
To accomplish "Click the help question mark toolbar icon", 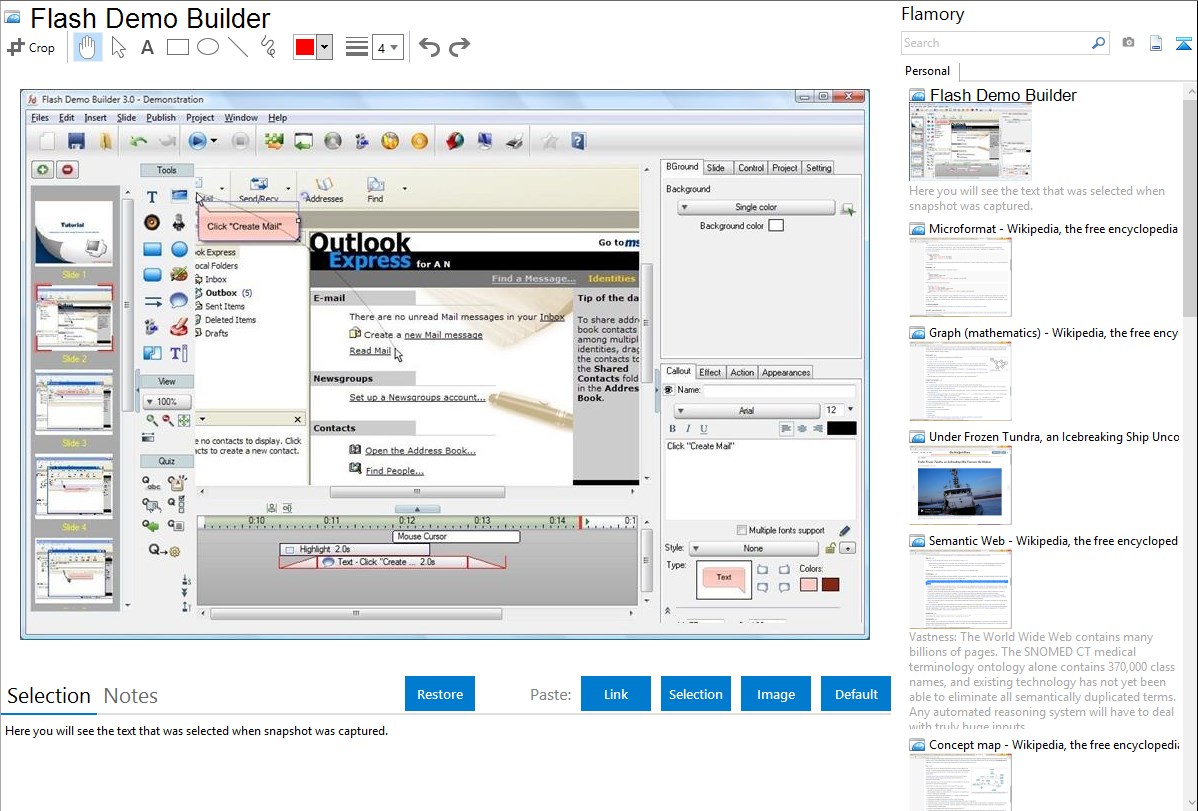I will coord(578,141).
